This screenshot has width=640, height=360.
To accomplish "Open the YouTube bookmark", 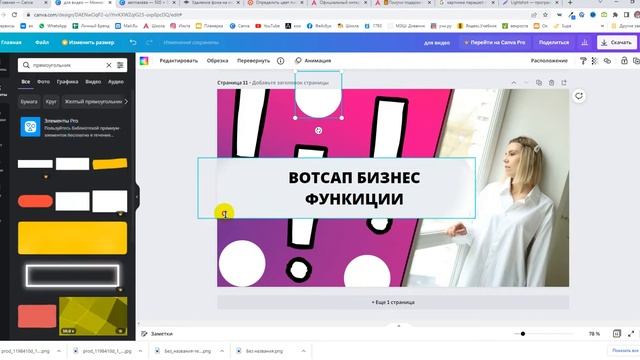I will pyautogui.click(x=267, y=26).
